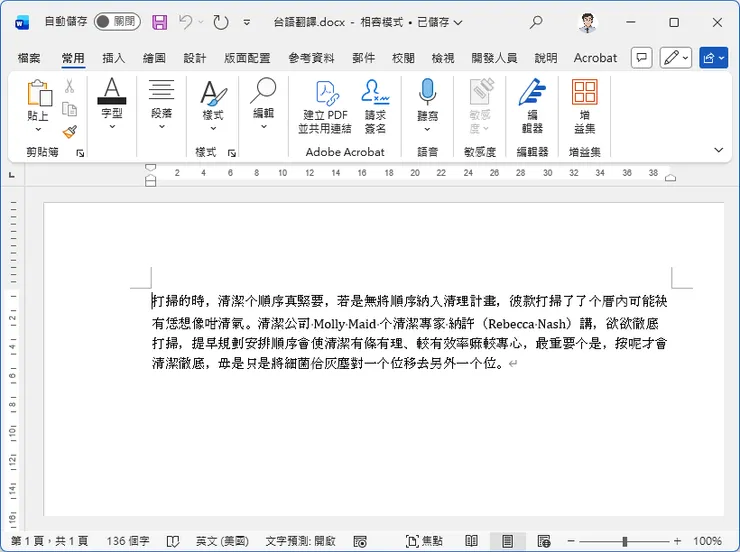Expand the 聽寫 dictation options arrow
Screen dimensions: 740x552
(x=427, y=129)
